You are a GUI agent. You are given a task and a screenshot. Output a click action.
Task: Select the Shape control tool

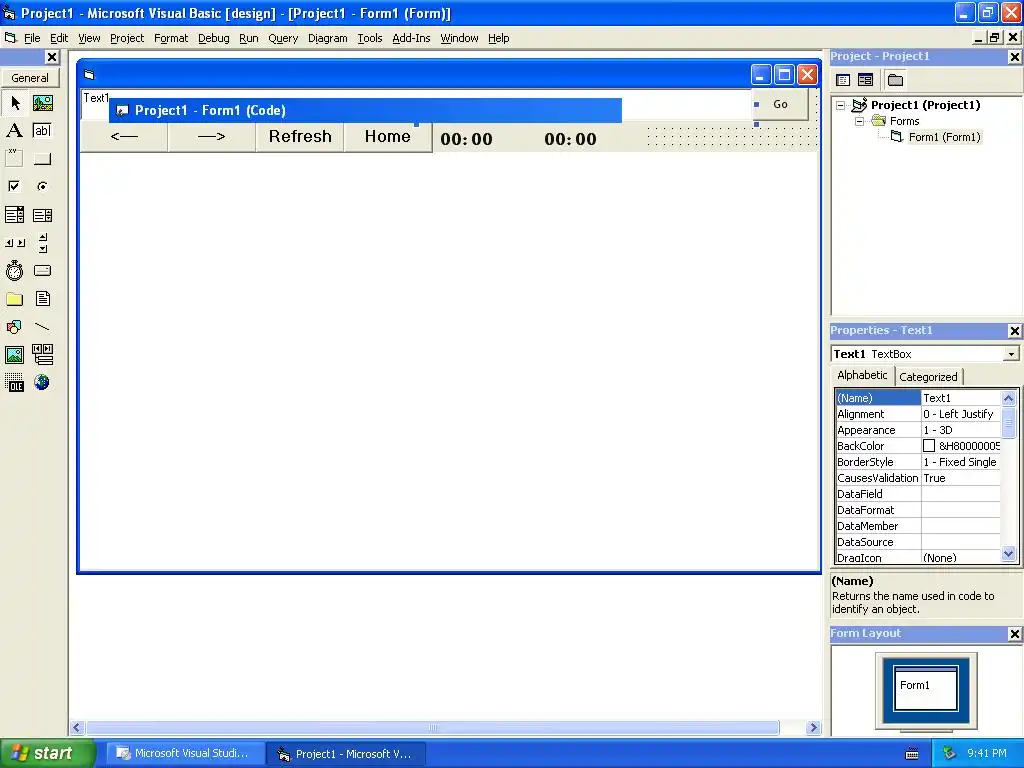pyautogui.click(x=14, y=327)
